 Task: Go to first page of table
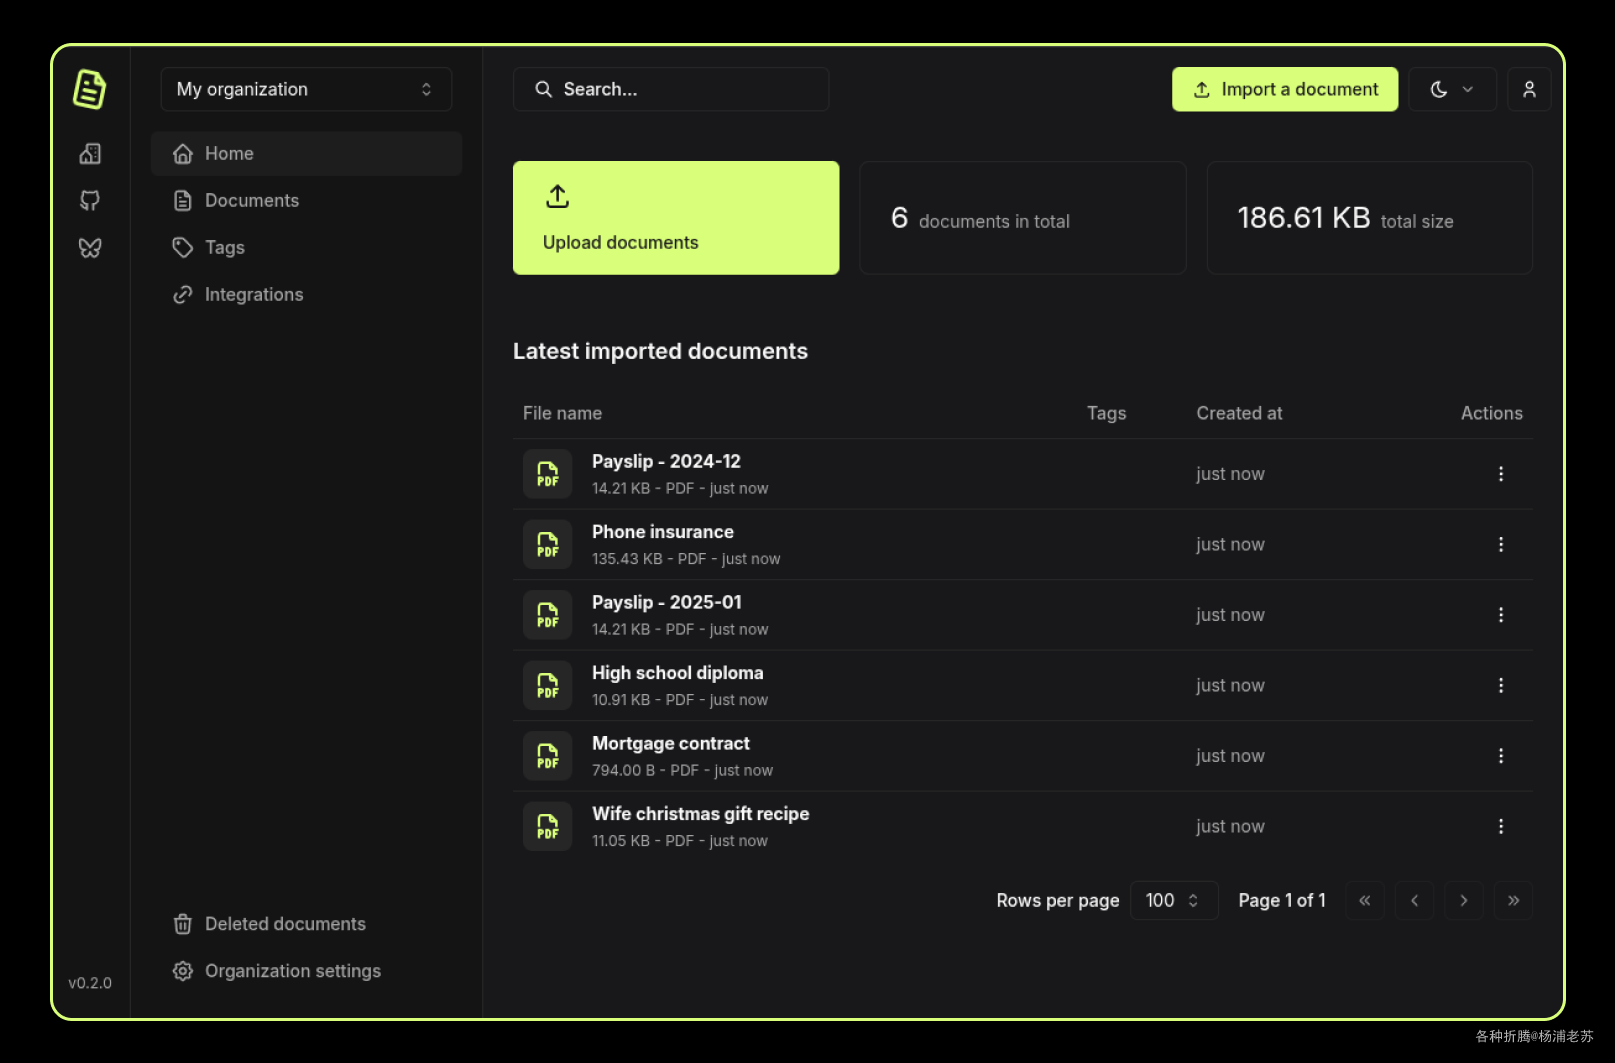[1365, 900]
